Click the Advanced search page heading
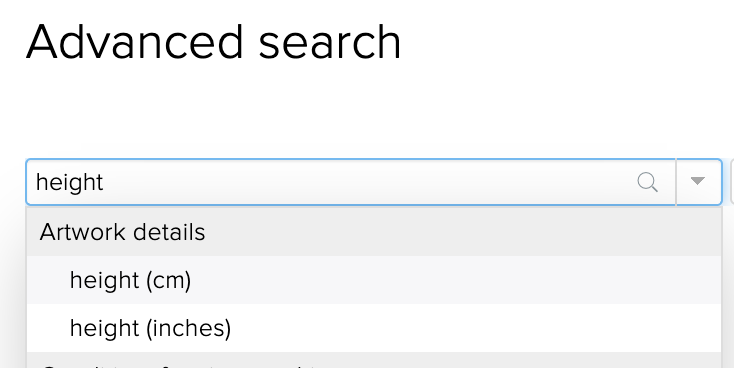 (213, 43)
